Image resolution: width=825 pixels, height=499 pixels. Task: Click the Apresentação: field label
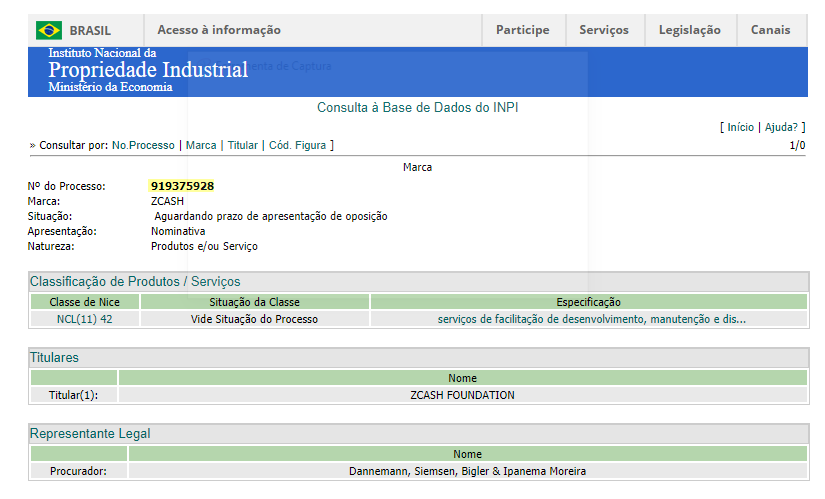pos(62,231)
